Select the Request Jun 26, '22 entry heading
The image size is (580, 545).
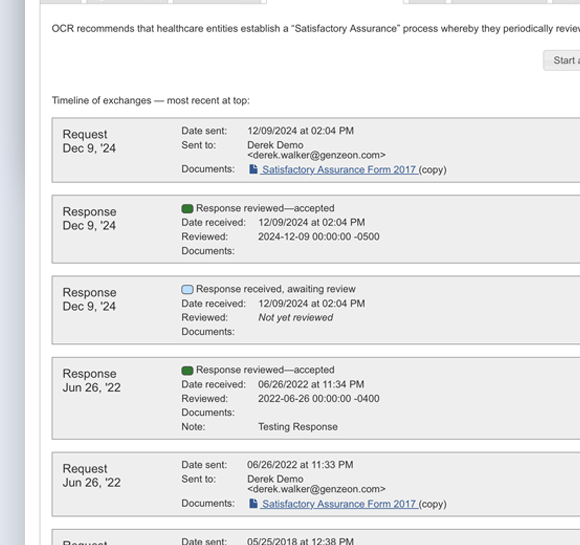(x=92, y=475)
